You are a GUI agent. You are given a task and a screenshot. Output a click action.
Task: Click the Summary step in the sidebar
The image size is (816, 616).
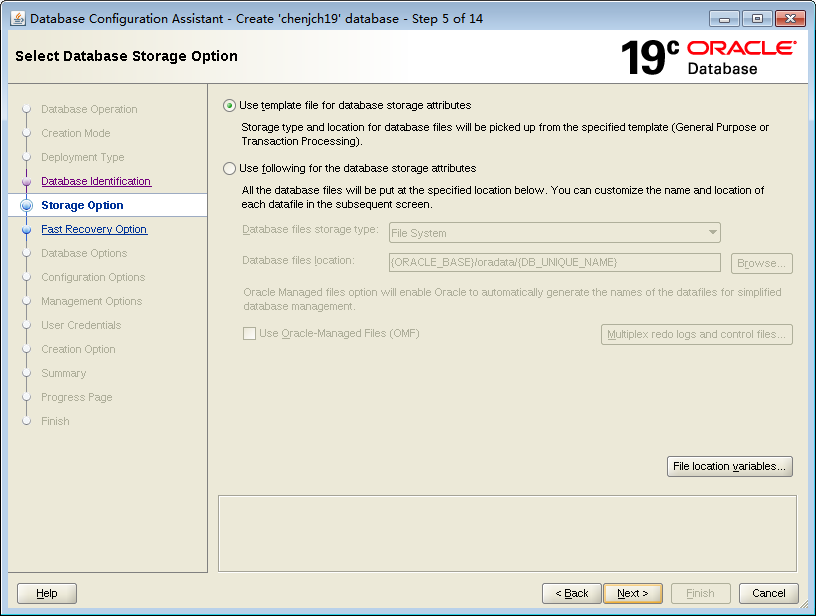pos(63,373)
